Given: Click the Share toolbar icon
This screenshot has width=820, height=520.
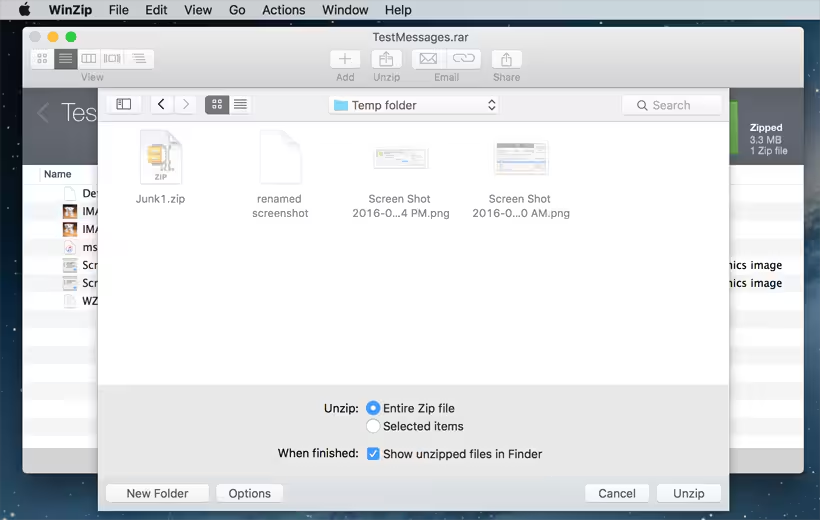Looking at the screenshot, I should pyautogui.click(x=506, y=60).
